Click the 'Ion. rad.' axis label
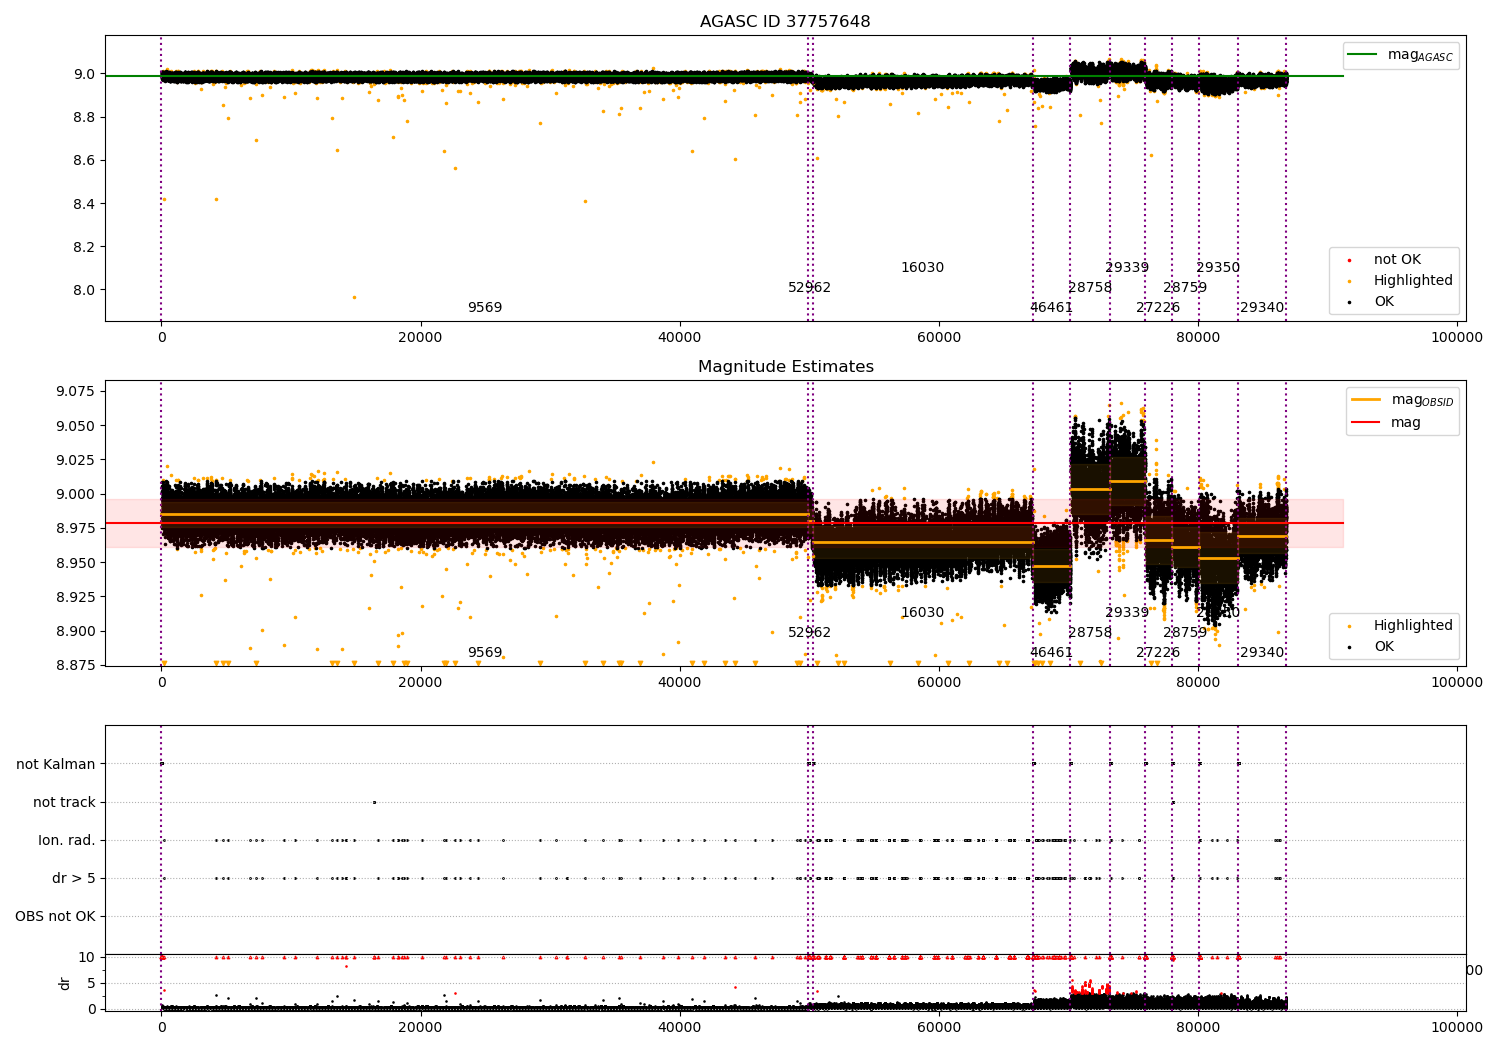The height and width of the screenshot is (1050, 1500). (x=67, y=841)
